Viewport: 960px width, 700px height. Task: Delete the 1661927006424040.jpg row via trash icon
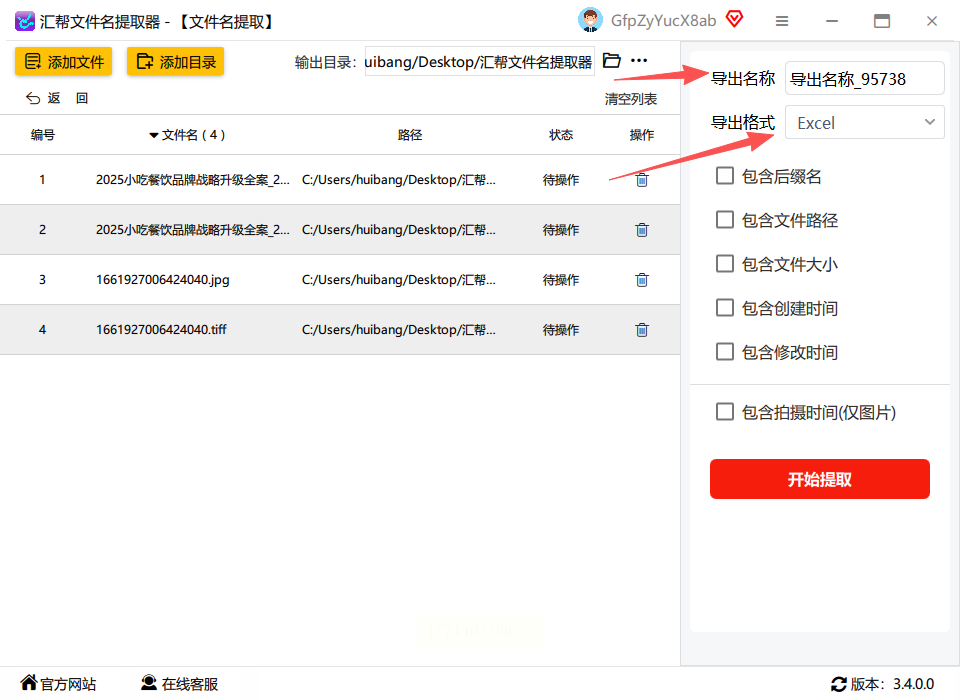(x=642, y=280)
